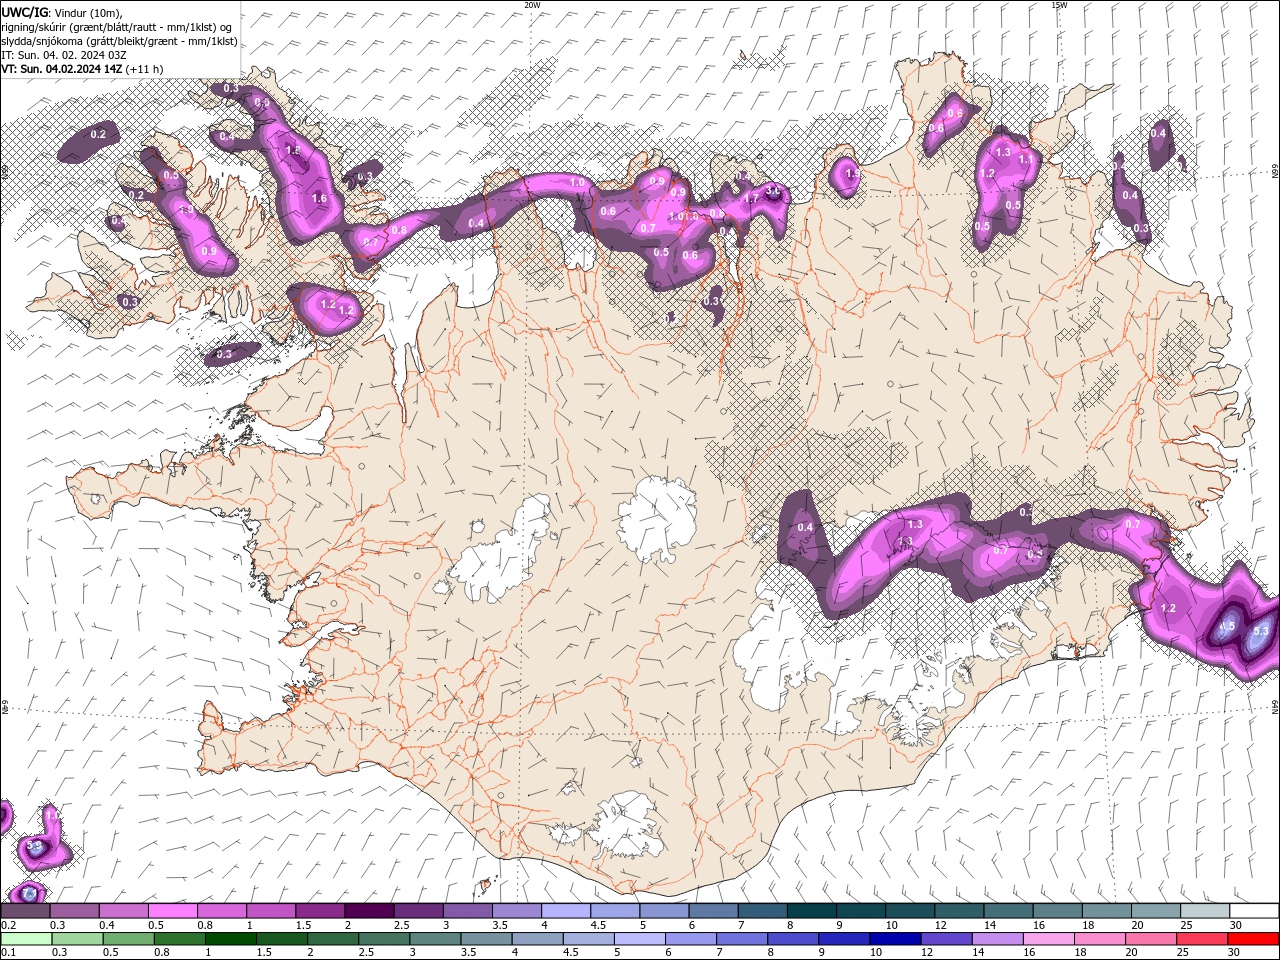The image size is (1280, 960).
Task: Click the '4.5' precipitation value off the southeast coast
Action: coord(1228,627)
